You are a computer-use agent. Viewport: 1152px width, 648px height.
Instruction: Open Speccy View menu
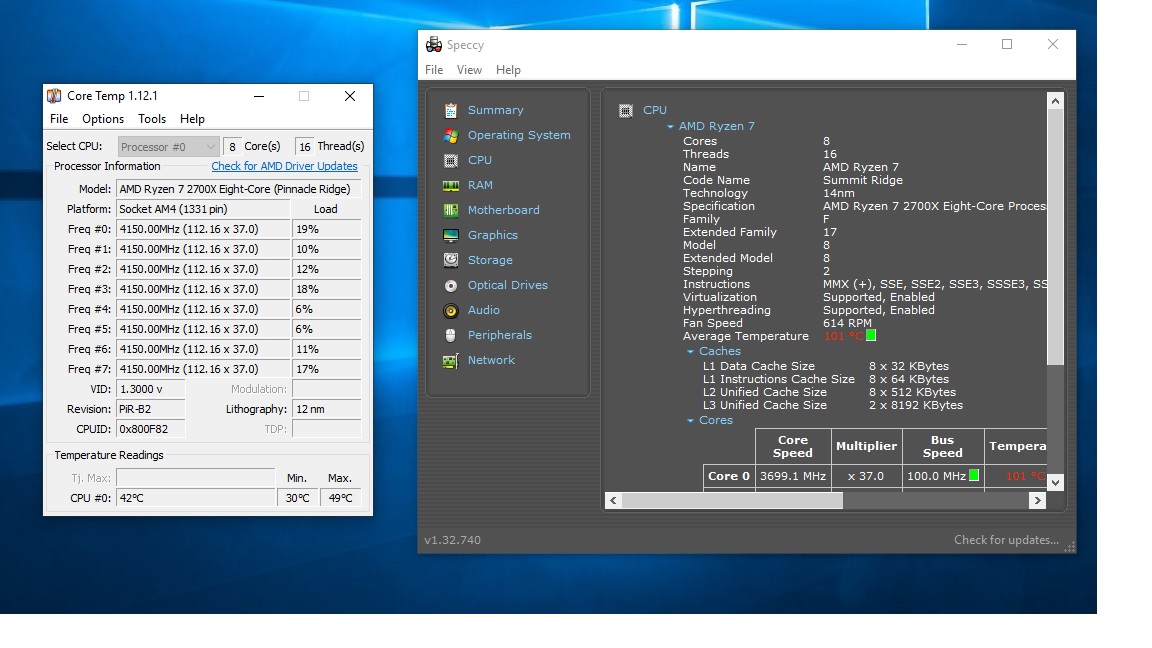point(469,70)
